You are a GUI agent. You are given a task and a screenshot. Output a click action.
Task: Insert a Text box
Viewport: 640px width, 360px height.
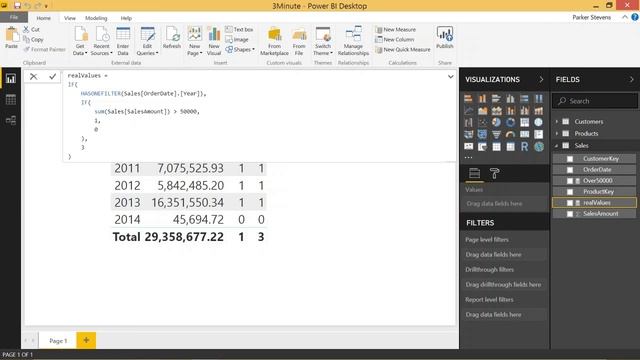pos(239,29)
